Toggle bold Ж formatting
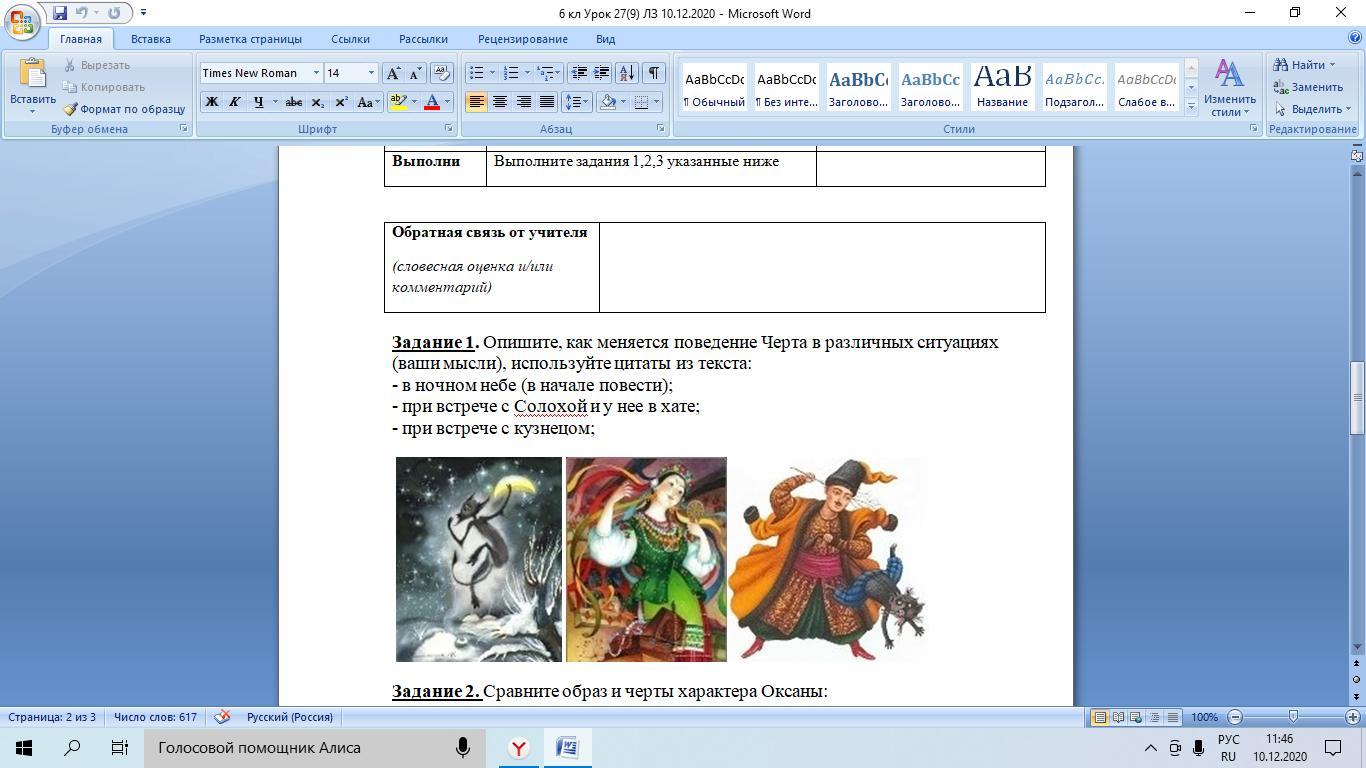Viewport: 1366px width, 768px height. pos(211,102)
